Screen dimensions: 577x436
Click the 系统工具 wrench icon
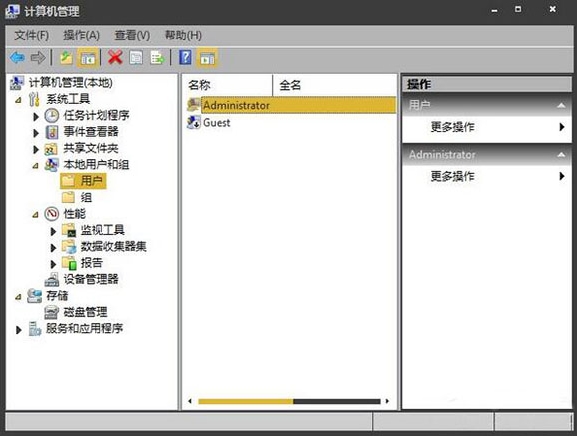point(34,99)
